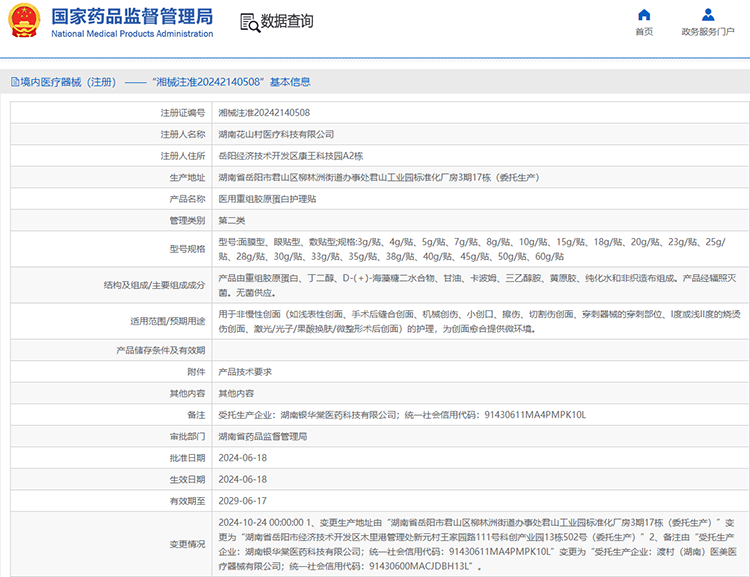The image size is (750, 577).
Task: Click registrant name 湖南花山村医疗科技有限公司
Action: 276,134
